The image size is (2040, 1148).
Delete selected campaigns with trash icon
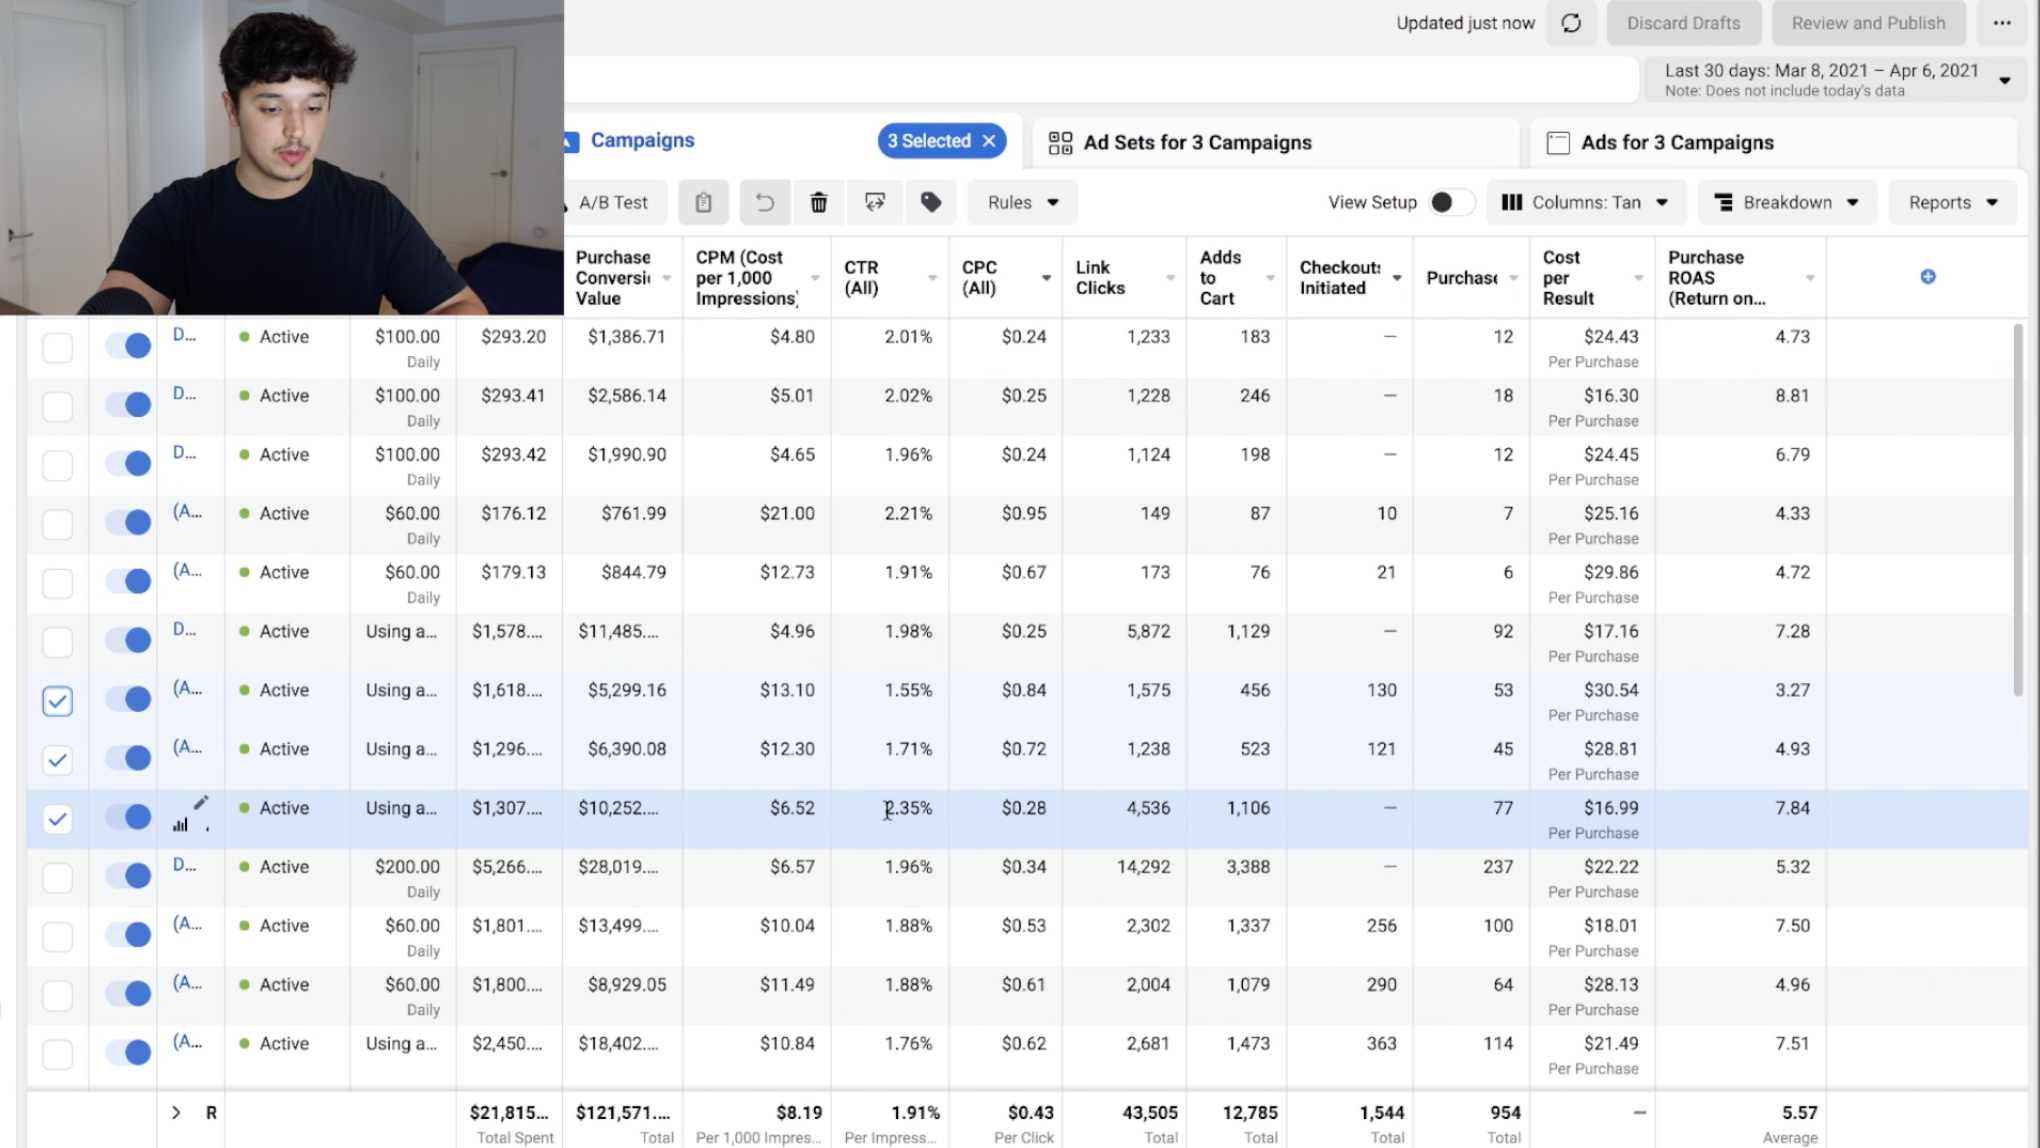[x=818, y=202]
